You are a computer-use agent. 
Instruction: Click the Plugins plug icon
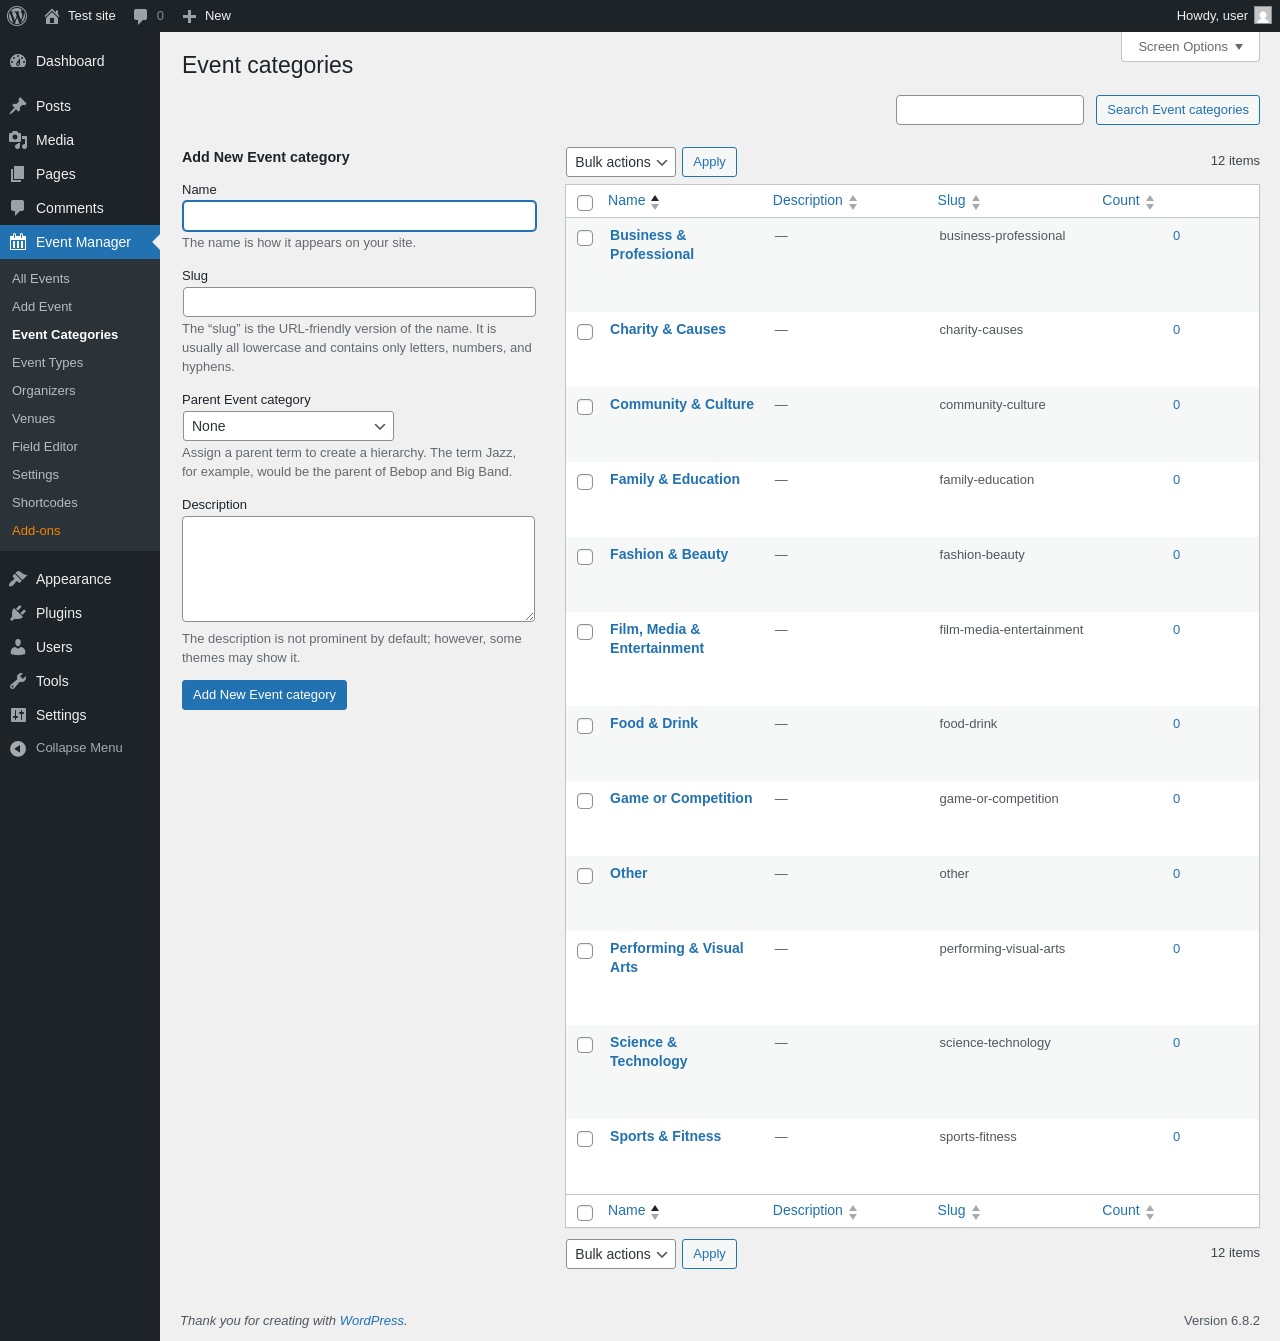pyautogui.click(x=18, y=613)
